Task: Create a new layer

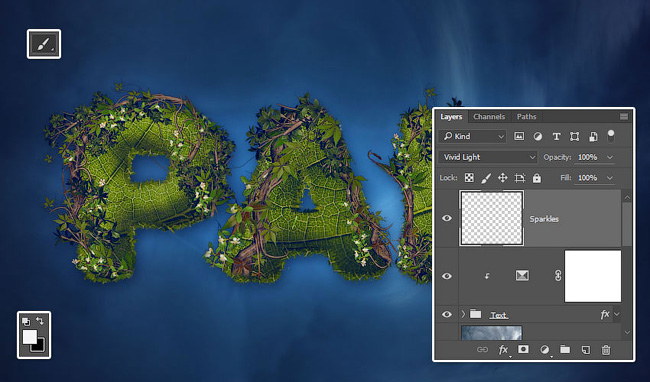Action: point(585,350)
